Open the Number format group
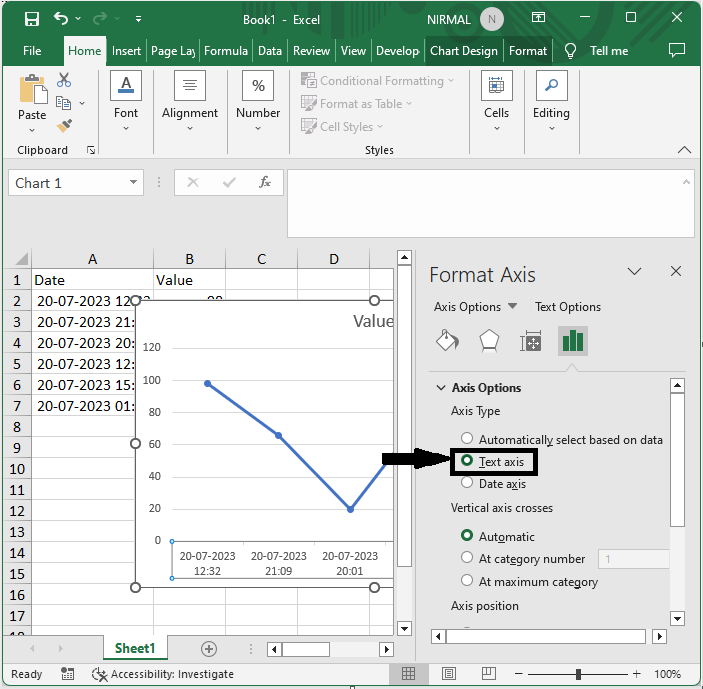 [x=258, y=101]
